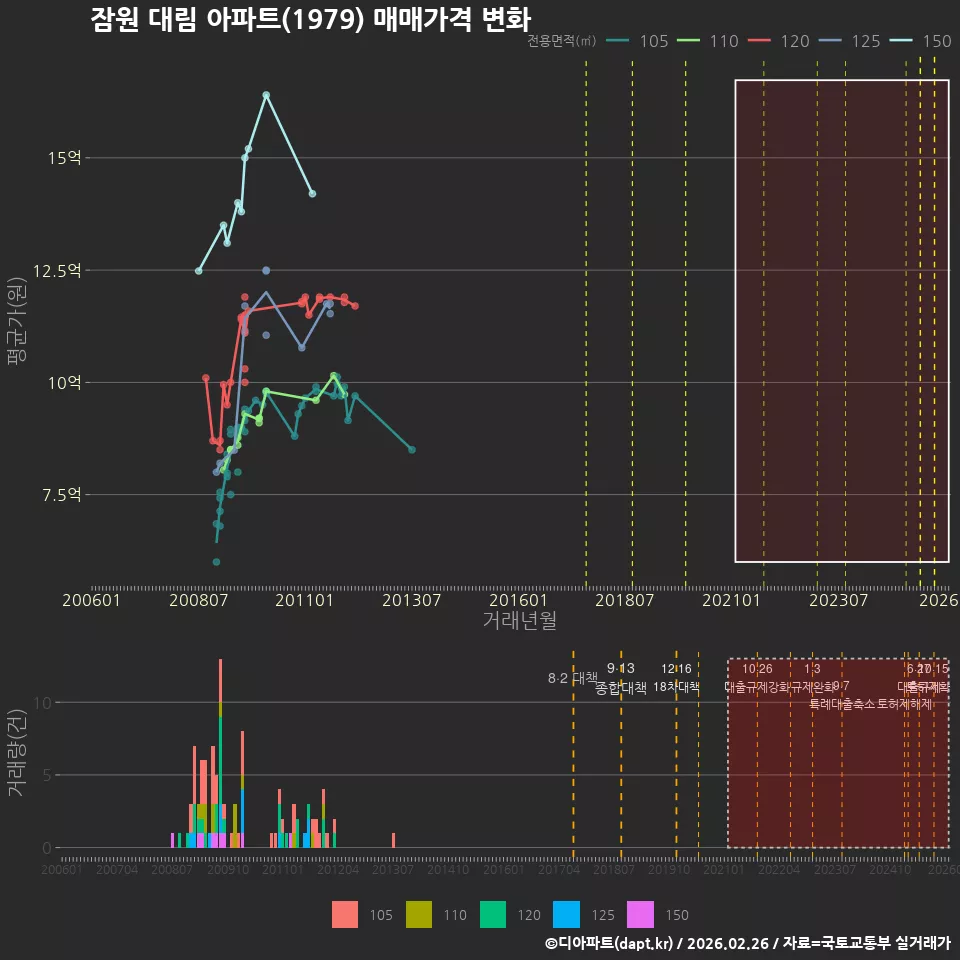Click 201704 on the volume chart x-axis

(559, 869)
